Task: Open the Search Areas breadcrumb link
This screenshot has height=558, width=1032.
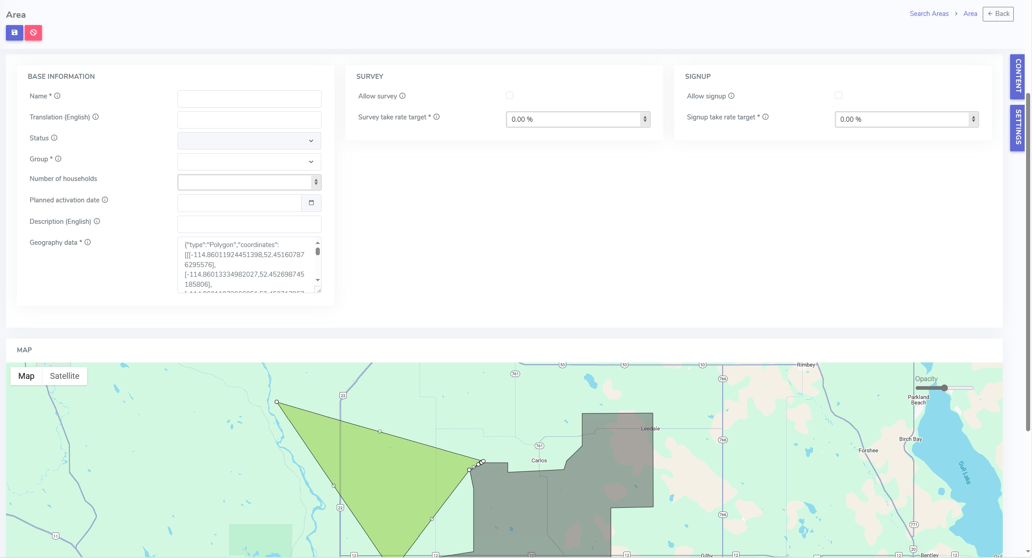Action: click(x=928, y=14)
